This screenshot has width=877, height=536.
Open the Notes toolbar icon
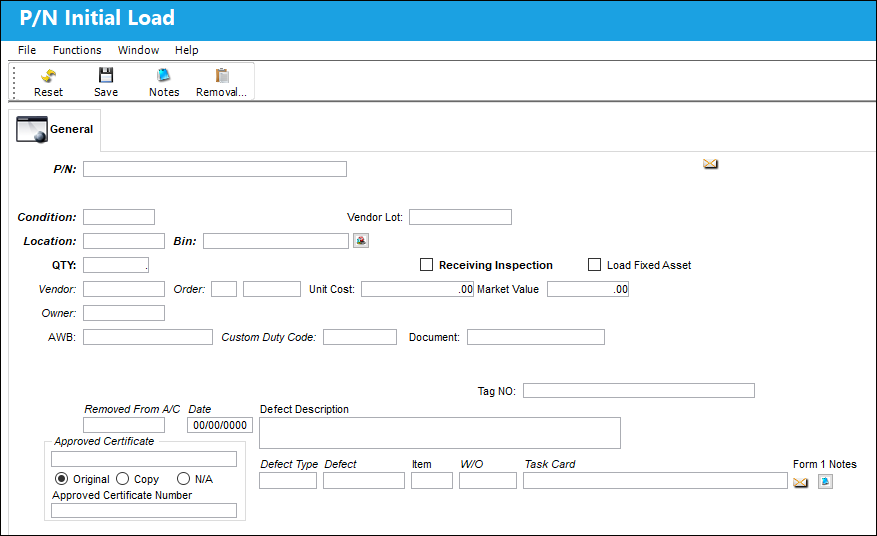163,75
